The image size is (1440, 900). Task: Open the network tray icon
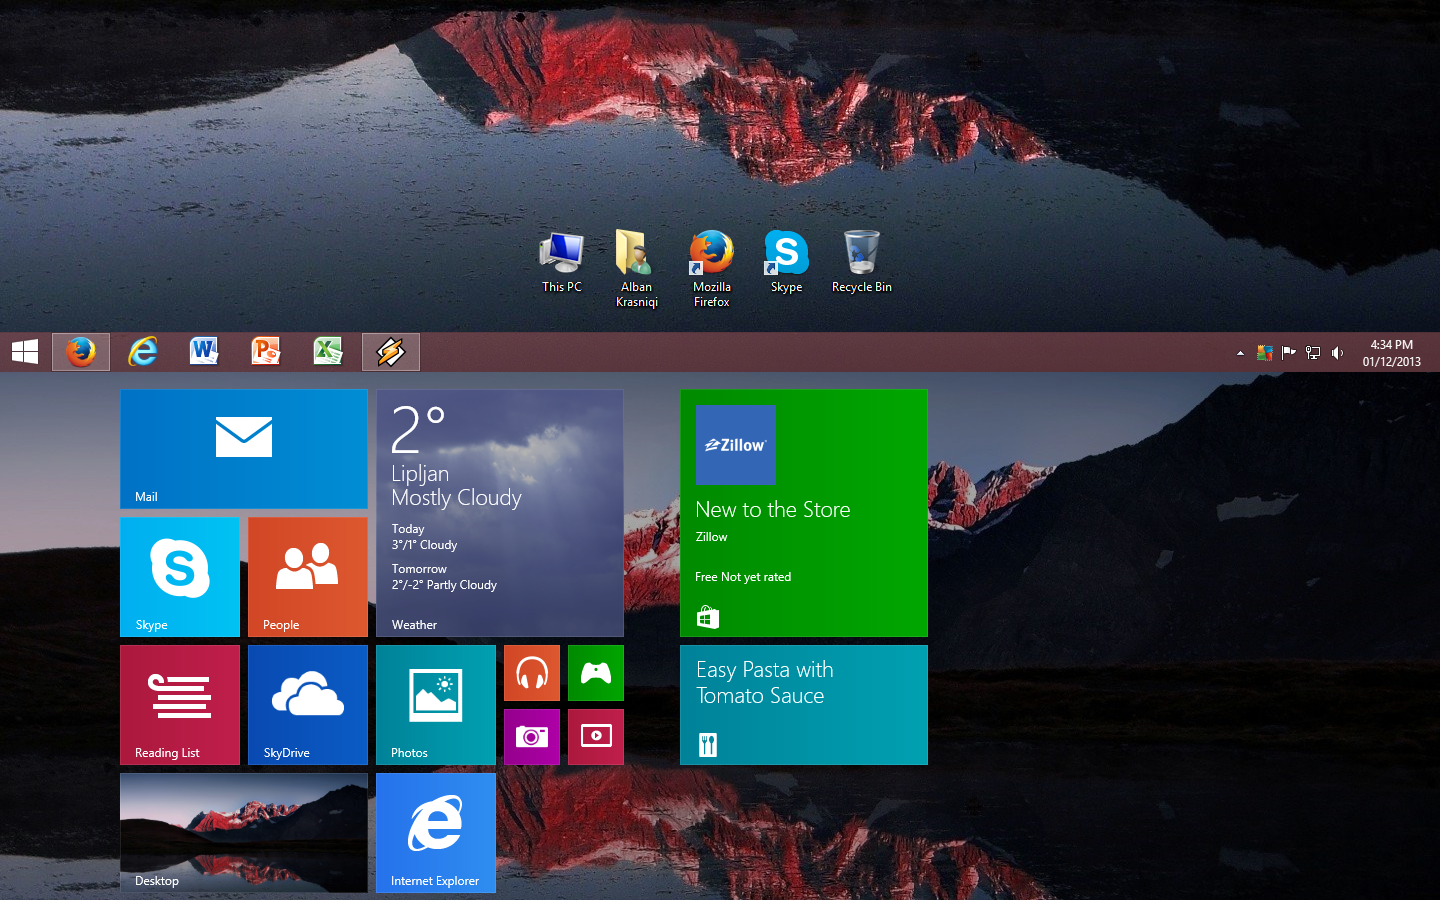click(x=1313, y=353)
